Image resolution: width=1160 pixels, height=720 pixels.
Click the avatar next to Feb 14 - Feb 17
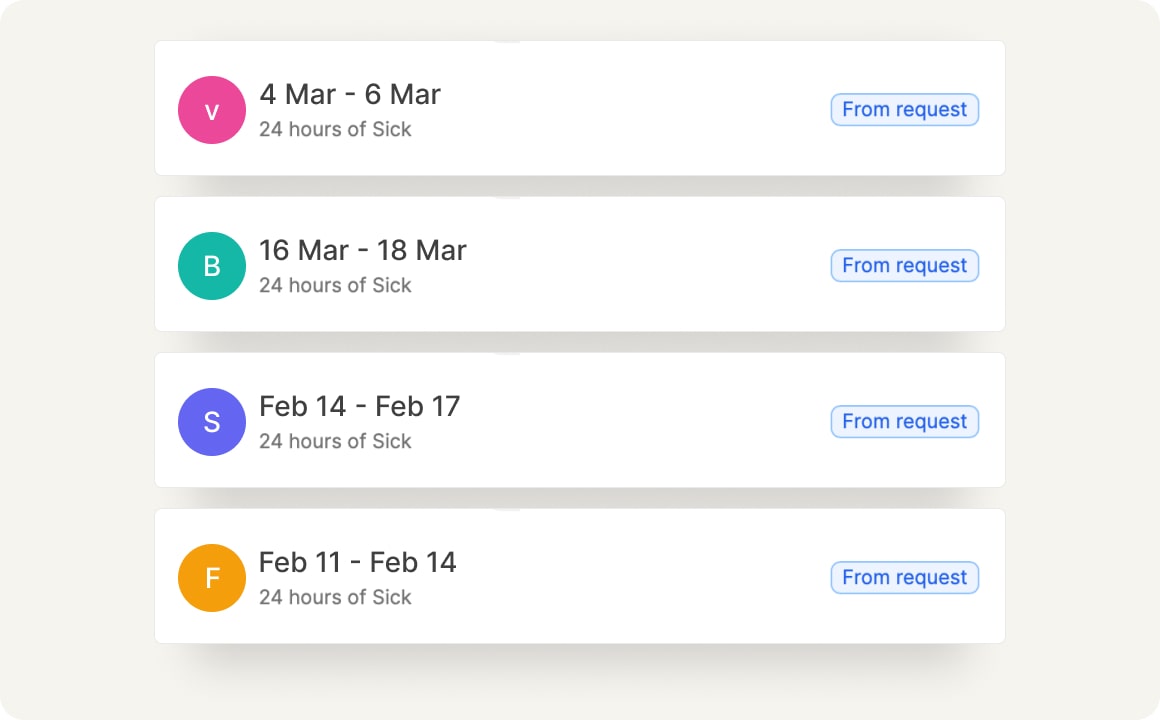(x=211, y=422)
